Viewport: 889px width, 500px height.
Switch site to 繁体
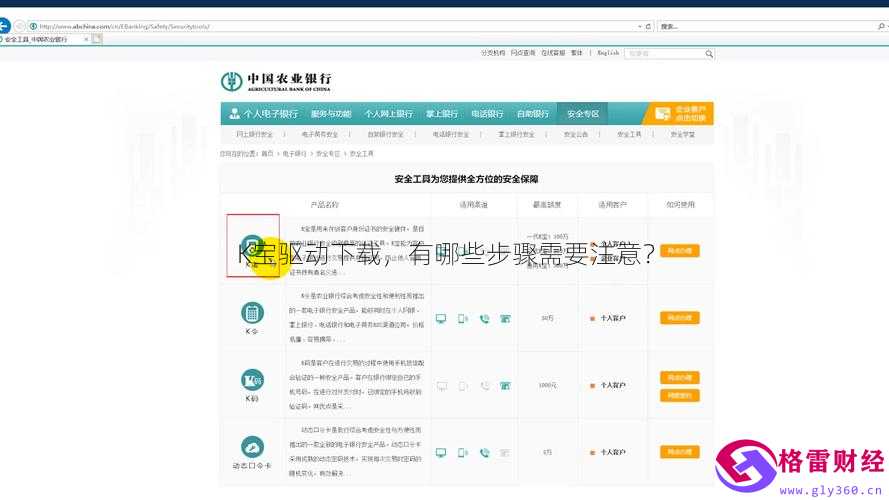coord(577,53)
